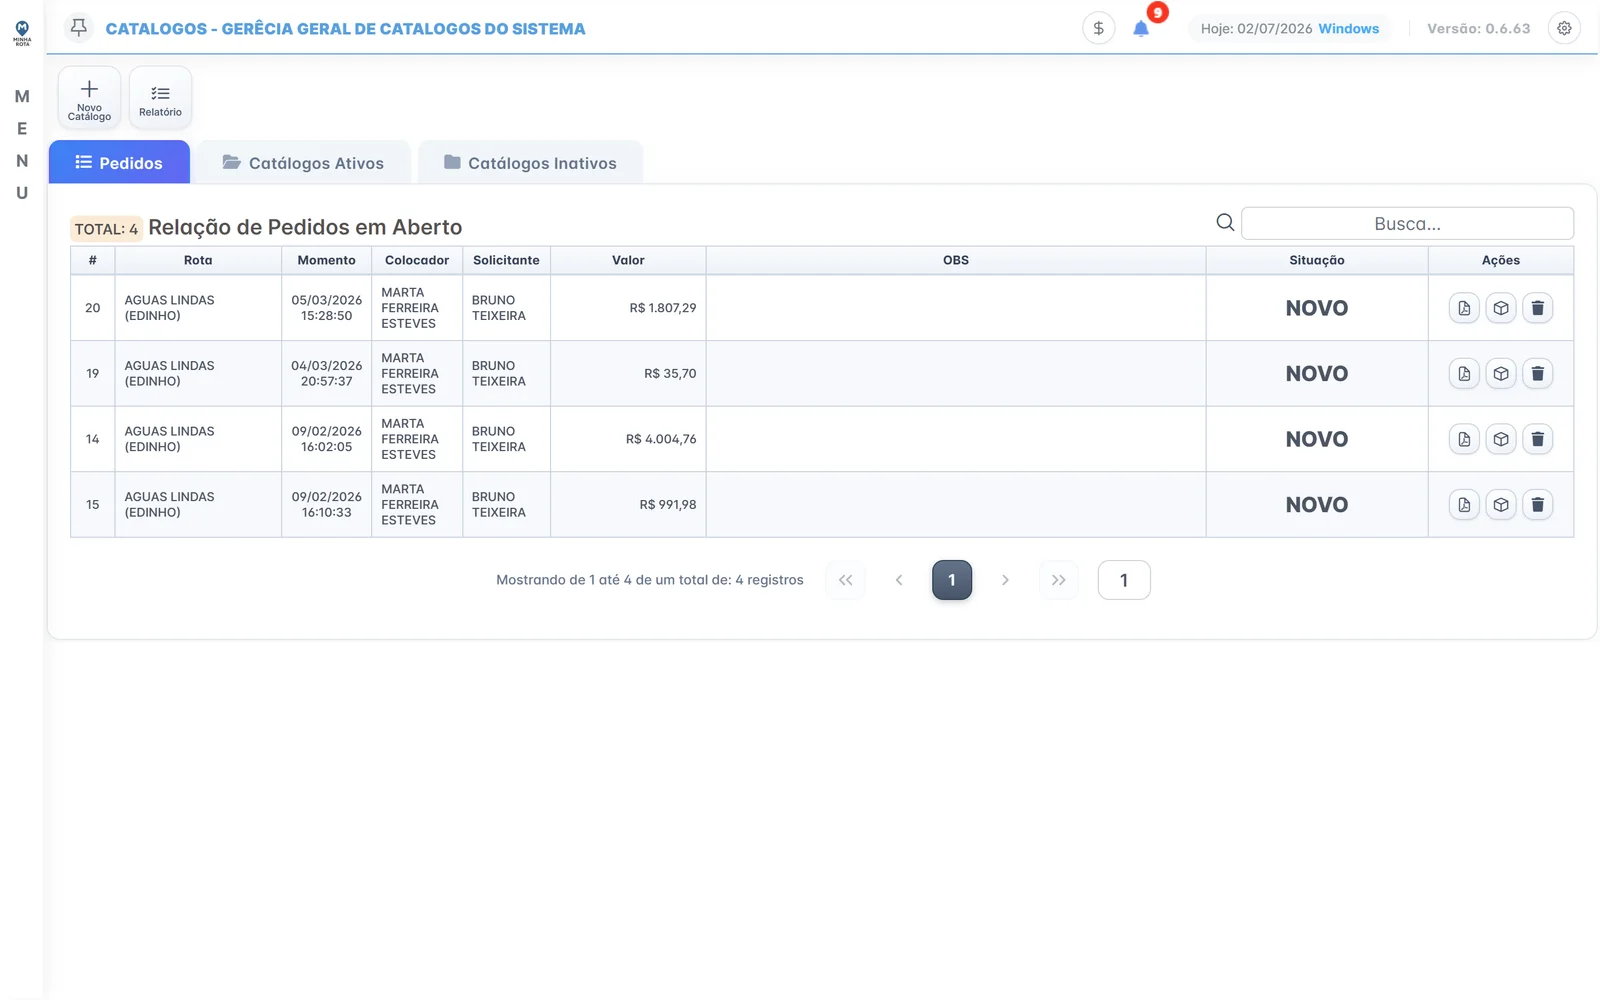Delete order 20 with trash icon
Screen dimensions: 1600x1000
point(1538,308)
